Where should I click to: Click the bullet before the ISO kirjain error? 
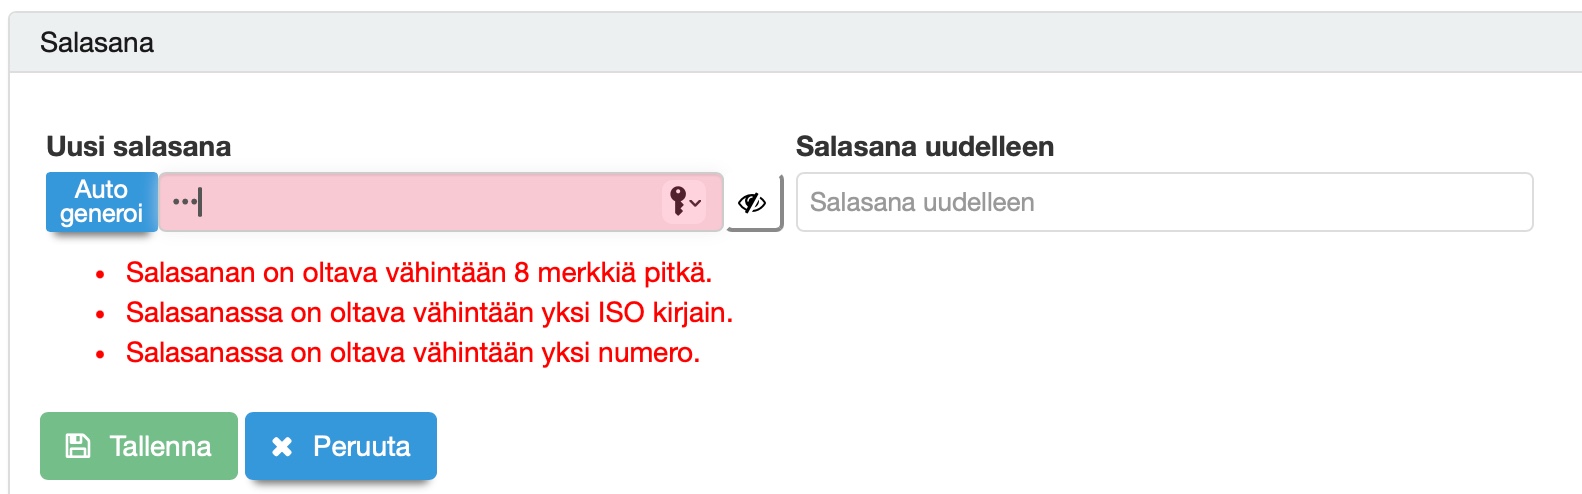(x=100, y=314)
